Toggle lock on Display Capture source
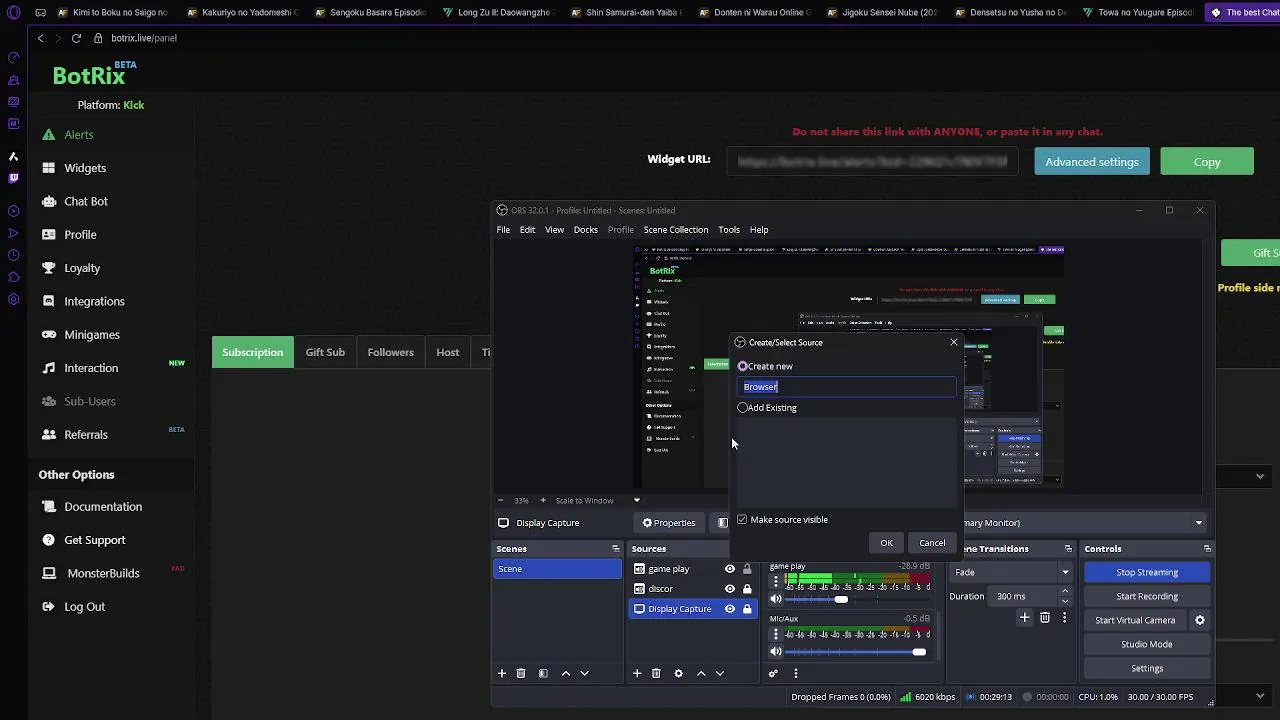 tap(747, 609)
